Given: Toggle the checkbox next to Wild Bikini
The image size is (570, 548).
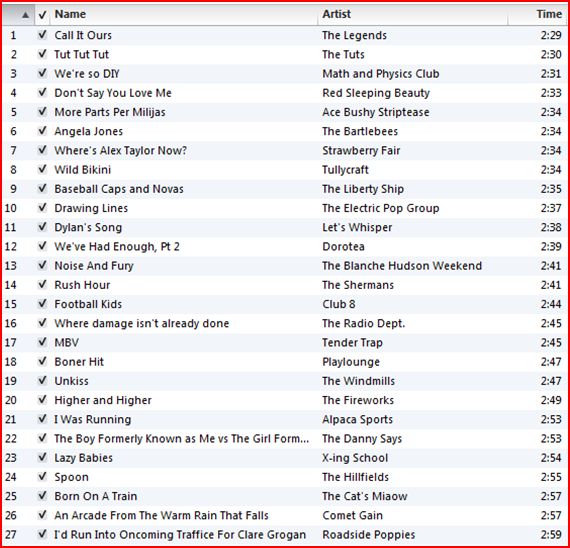Looking at the screenshot, I should [43, 169].
